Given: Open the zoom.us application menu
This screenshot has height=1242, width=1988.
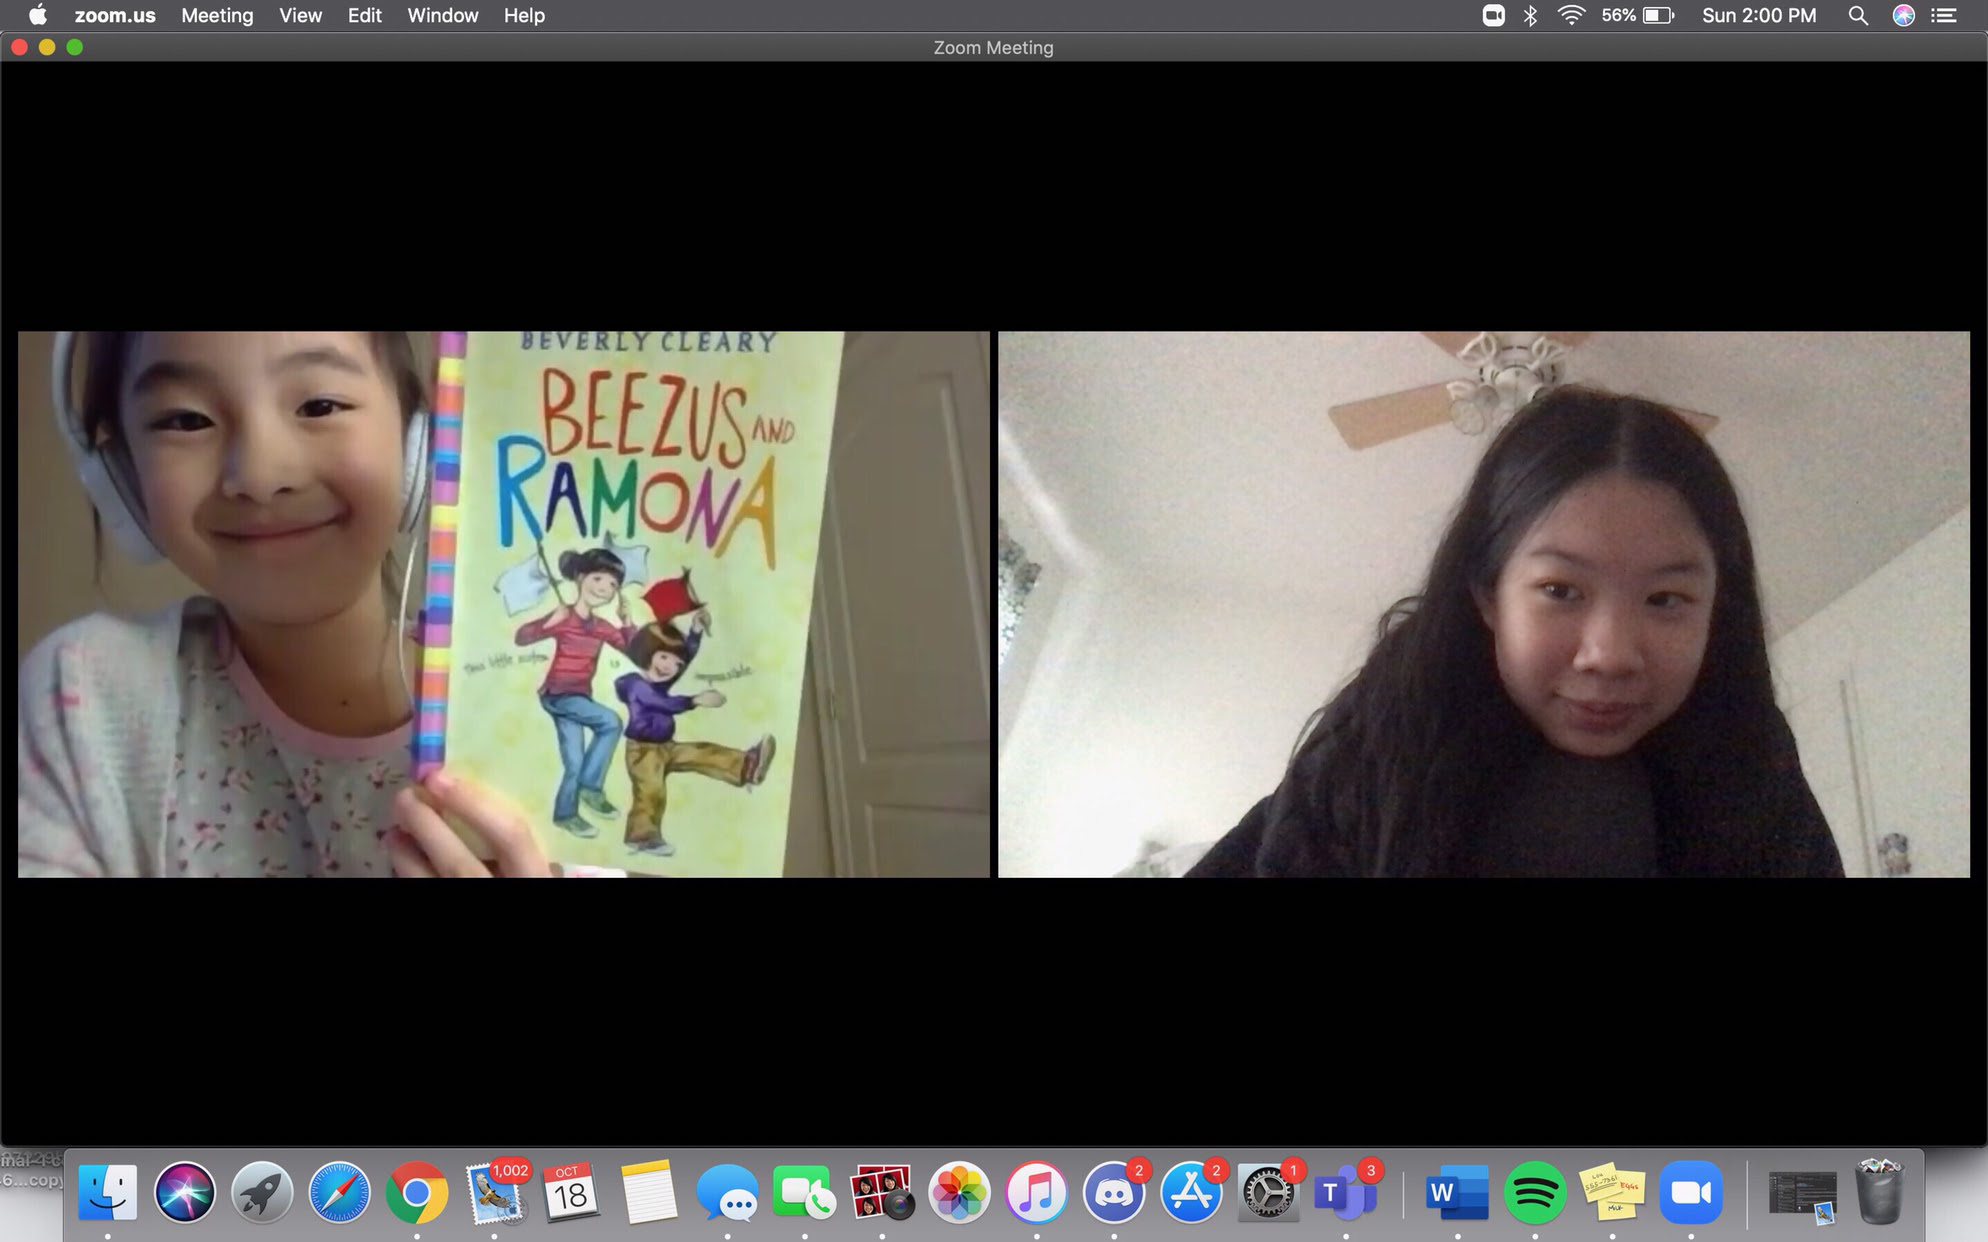Looking at the screenshot, I should [x=115, y=15].
